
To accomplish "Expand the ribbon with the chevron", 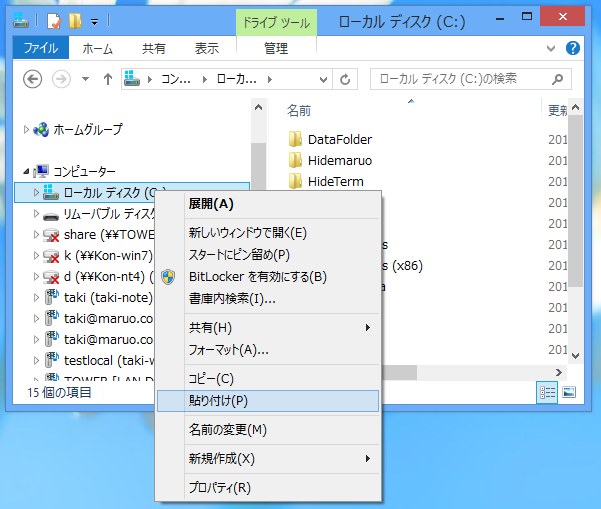I will coord(551,48).
